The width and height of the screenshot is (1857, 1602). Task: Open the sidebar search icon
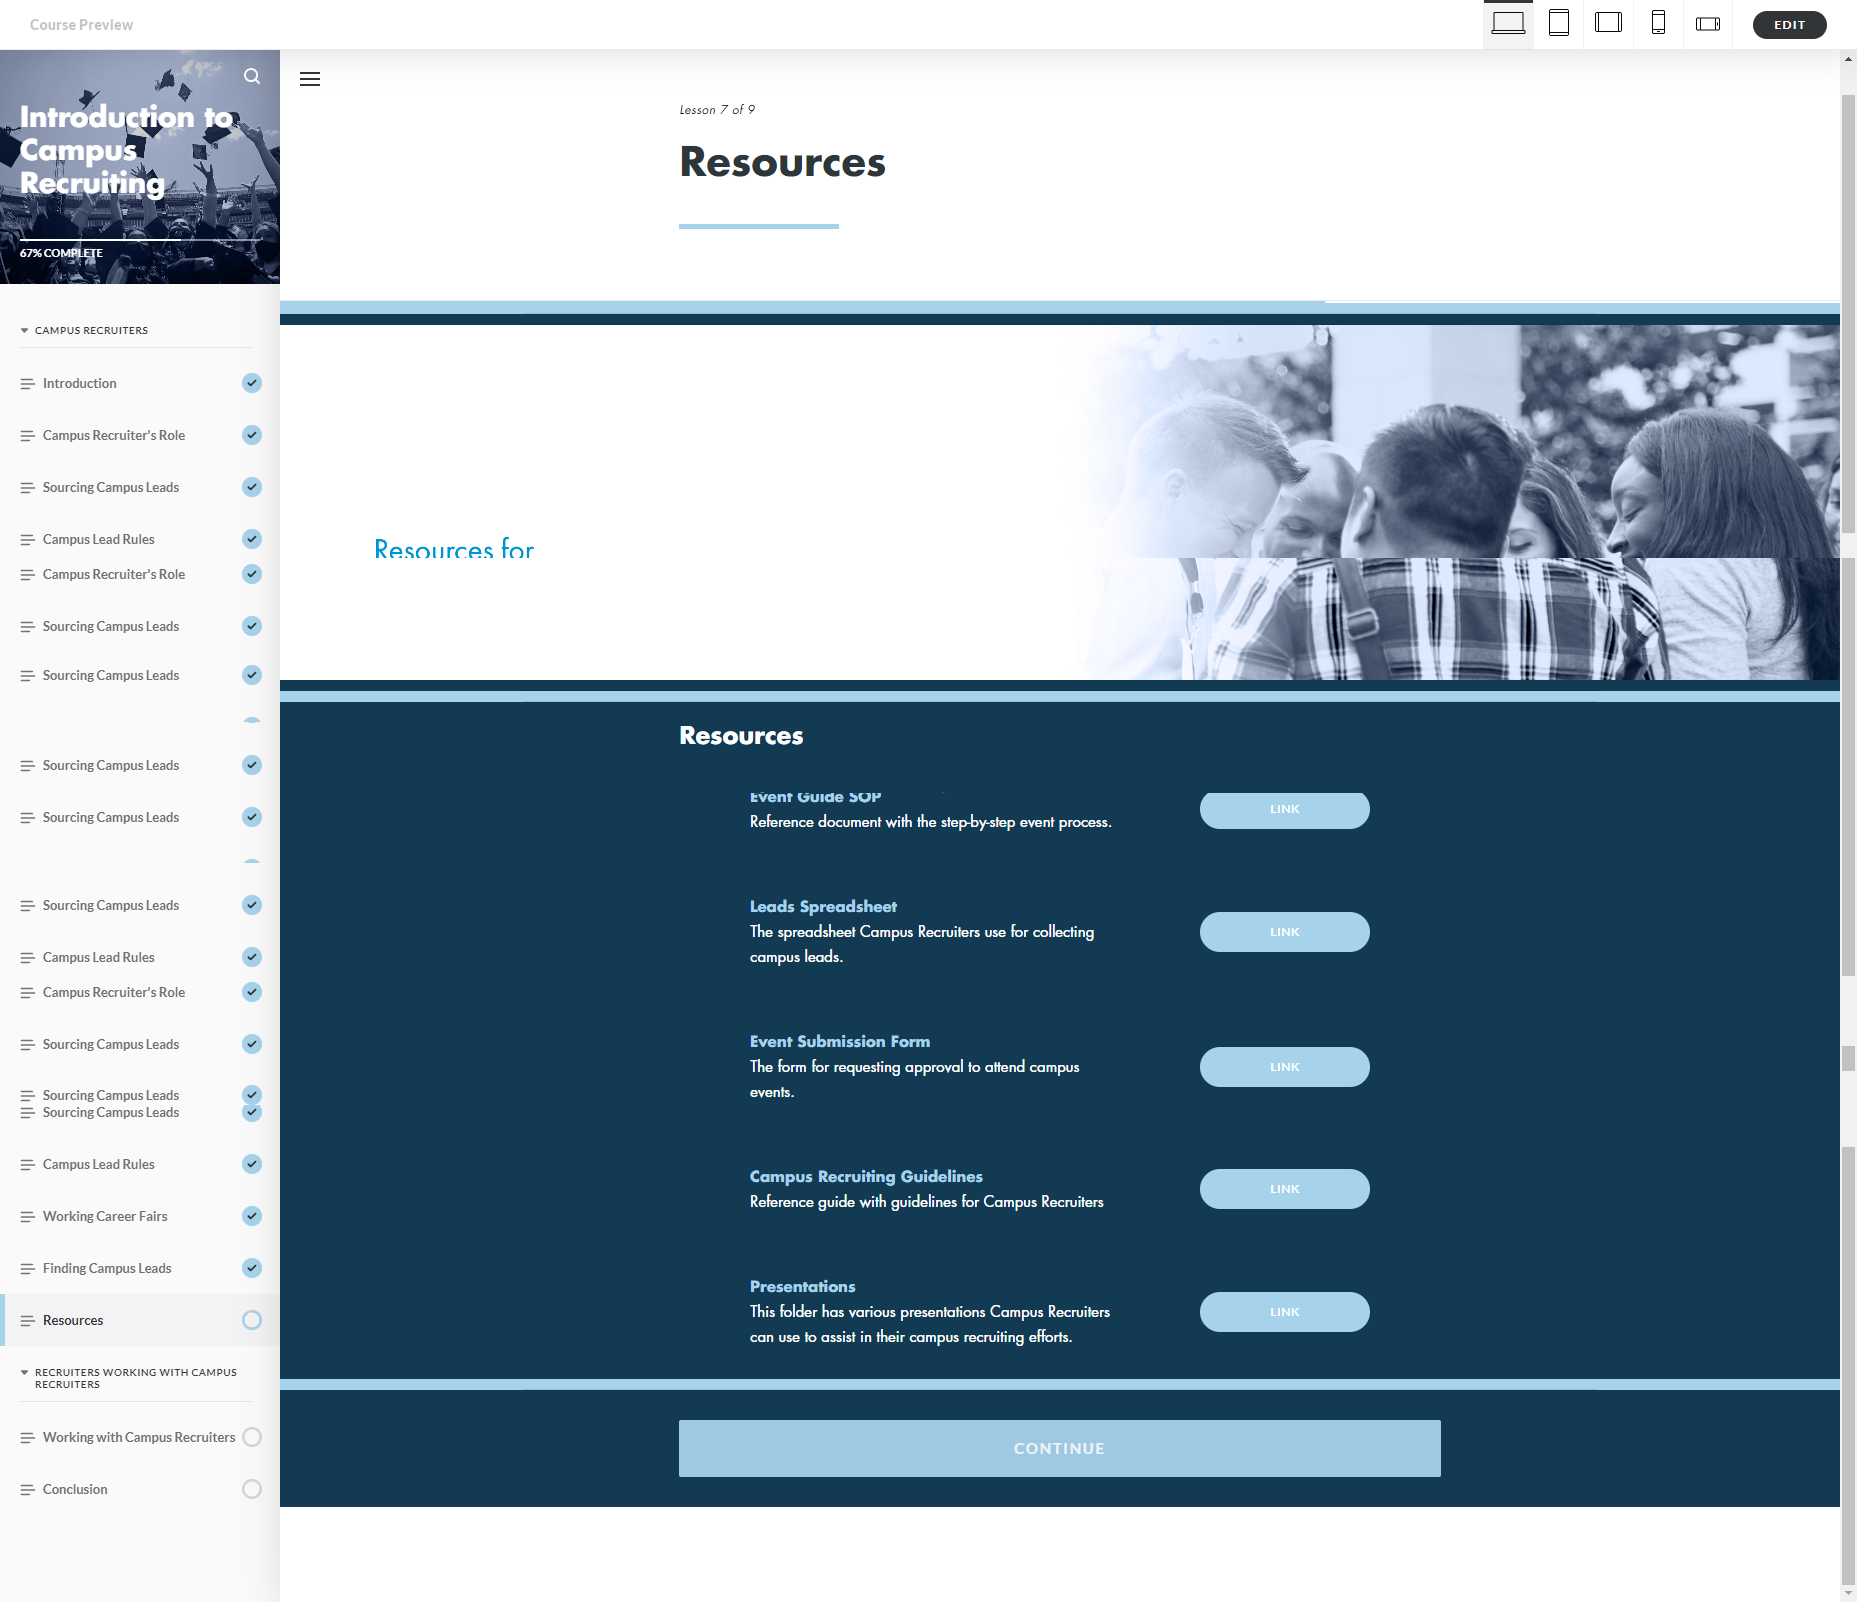click(x=252, y=76)
